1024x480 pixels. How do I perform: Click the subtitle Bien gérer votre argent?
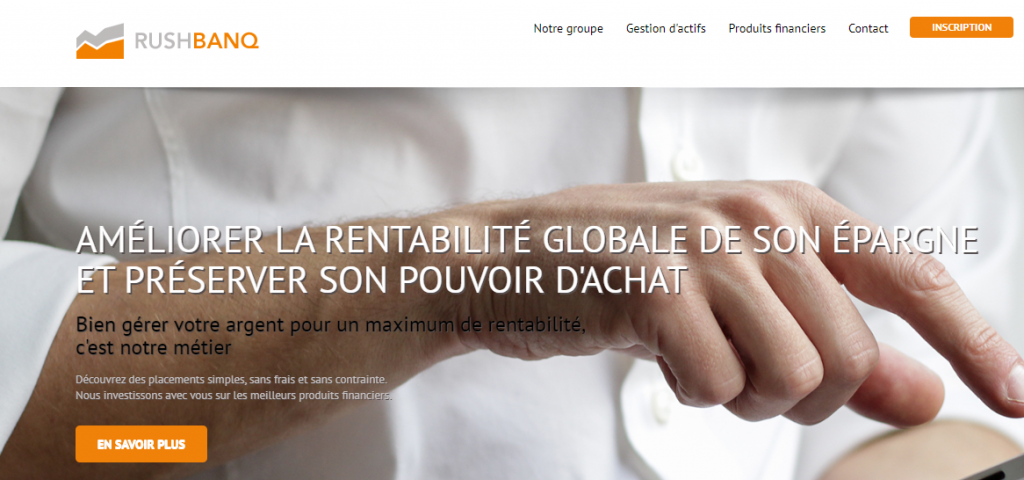click(330, 324)
